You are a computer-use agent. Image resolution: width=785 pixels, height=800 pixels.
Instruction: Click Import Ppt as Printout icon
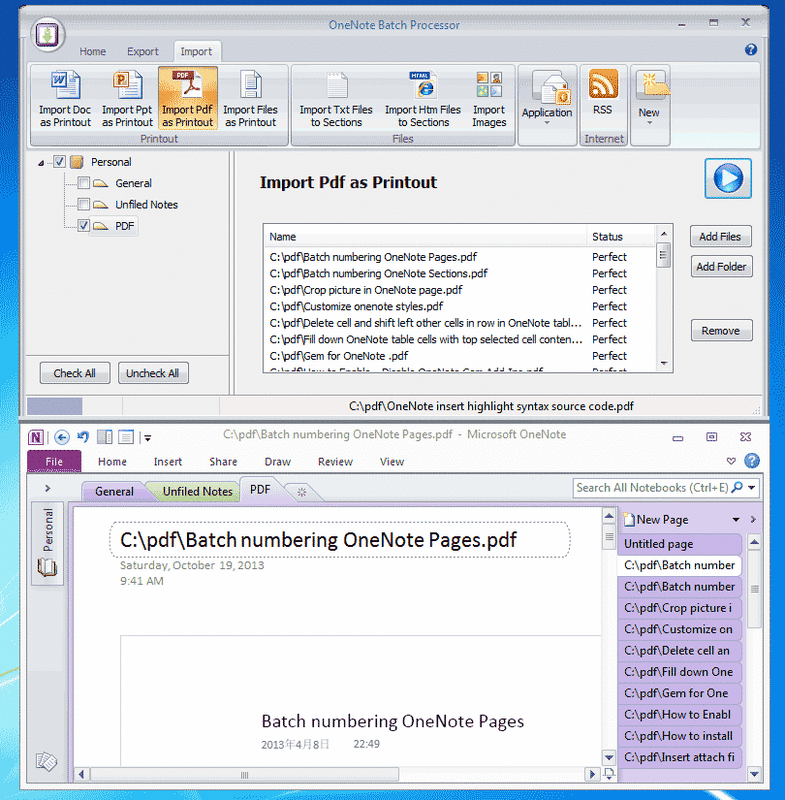[127, 99]
